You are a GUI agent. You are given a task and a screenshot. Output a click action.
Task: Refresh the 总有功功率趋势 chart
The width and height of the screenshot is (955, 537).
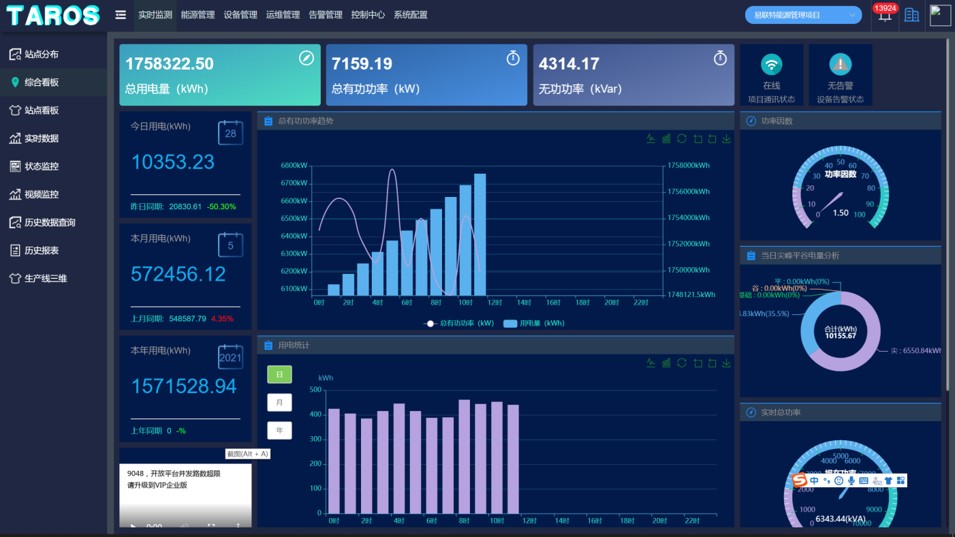(682, 139)
